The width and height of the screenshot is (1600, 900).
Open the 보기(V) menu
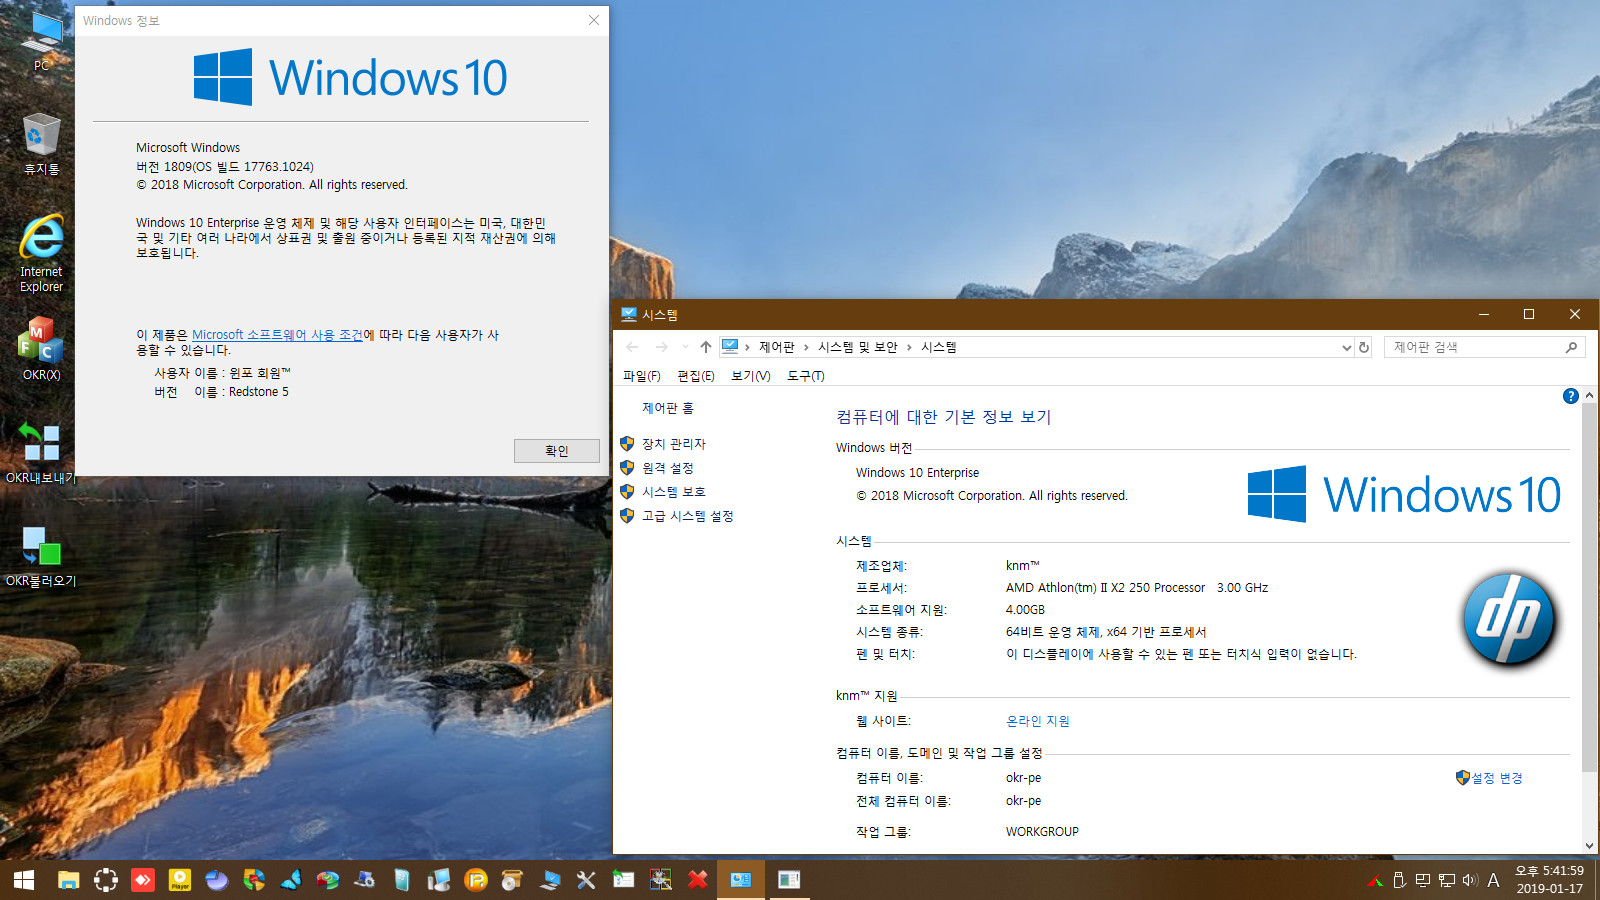[x=750, y=376]
